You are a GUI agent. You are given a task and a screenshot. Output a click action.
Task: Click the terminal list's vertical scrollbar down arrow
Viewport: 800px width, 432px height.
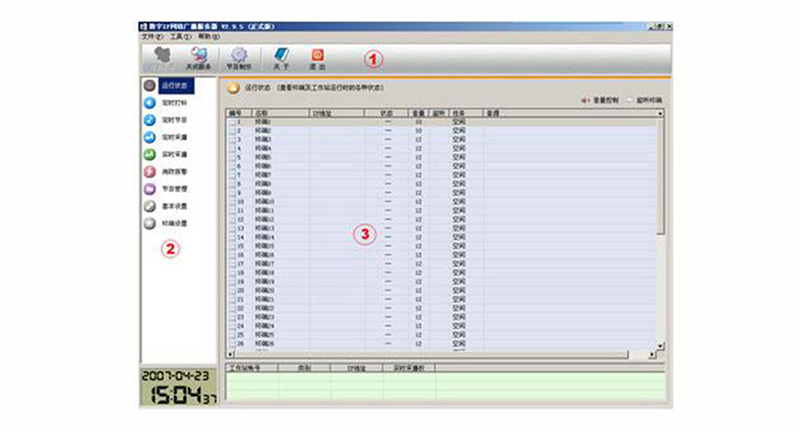[x=660, y=345]
